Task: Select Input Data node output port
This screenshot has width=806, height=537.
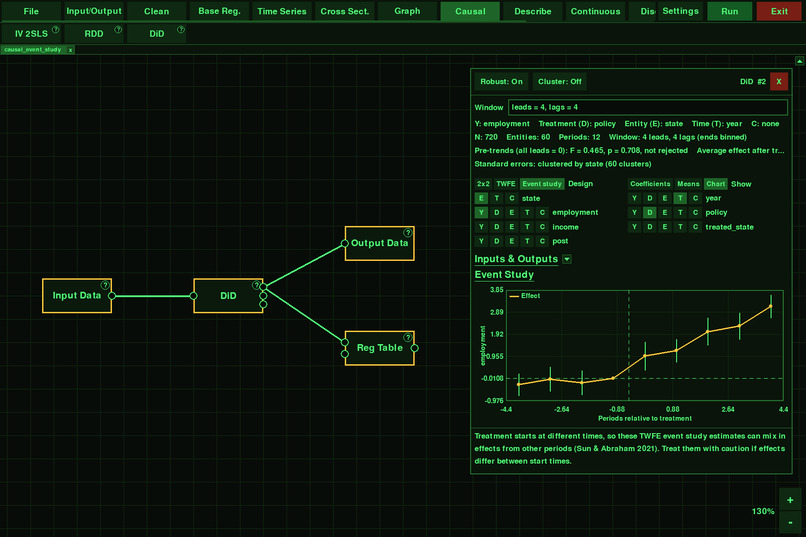Action: [x=112, y=295]
